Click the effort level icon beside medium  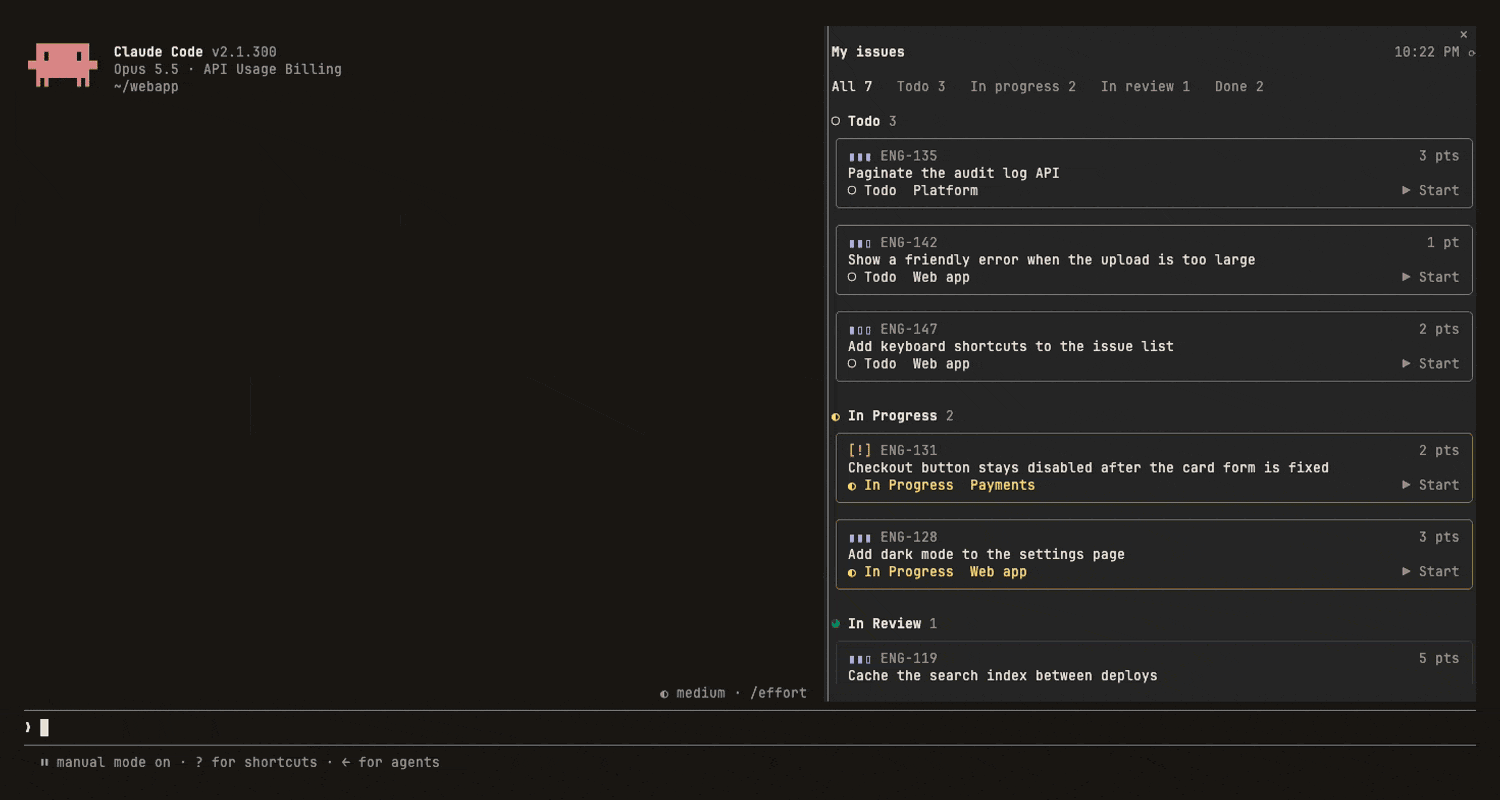coord(664,694)
